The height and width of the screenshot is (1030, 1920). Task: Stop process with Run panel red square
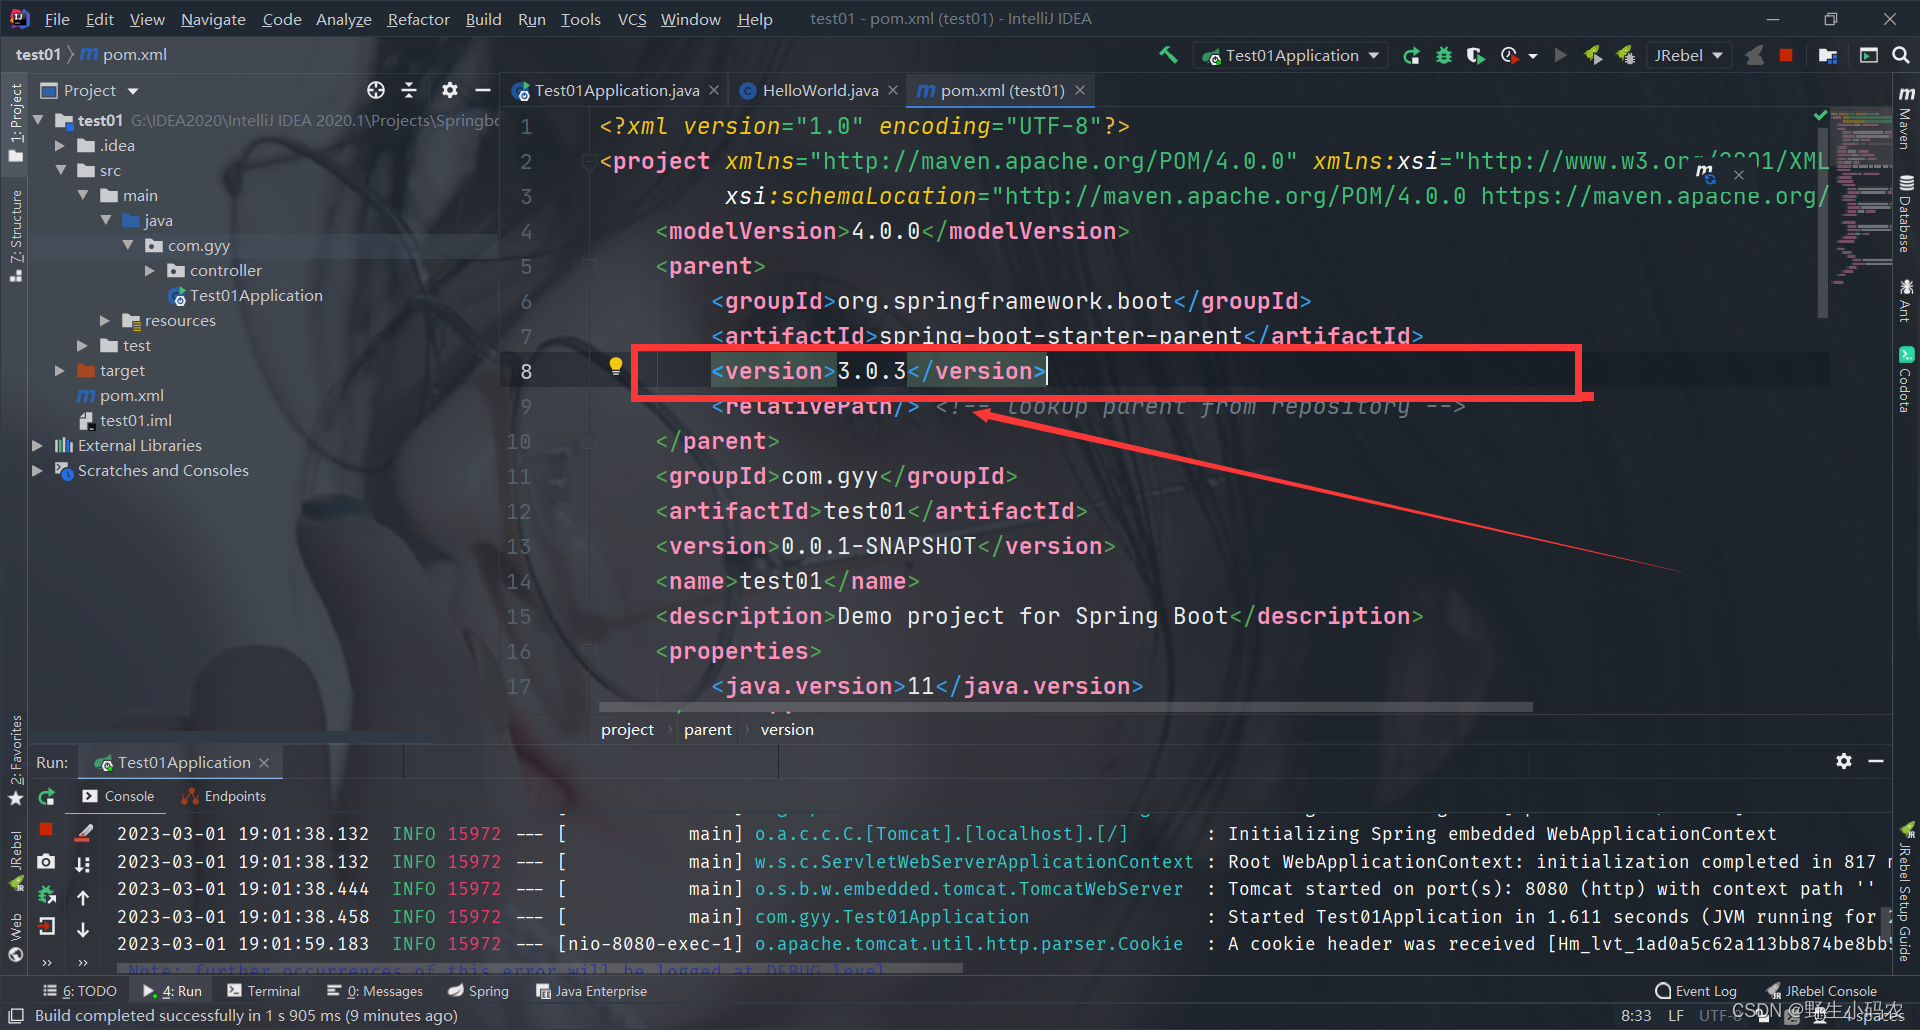(x=46, y=830)
